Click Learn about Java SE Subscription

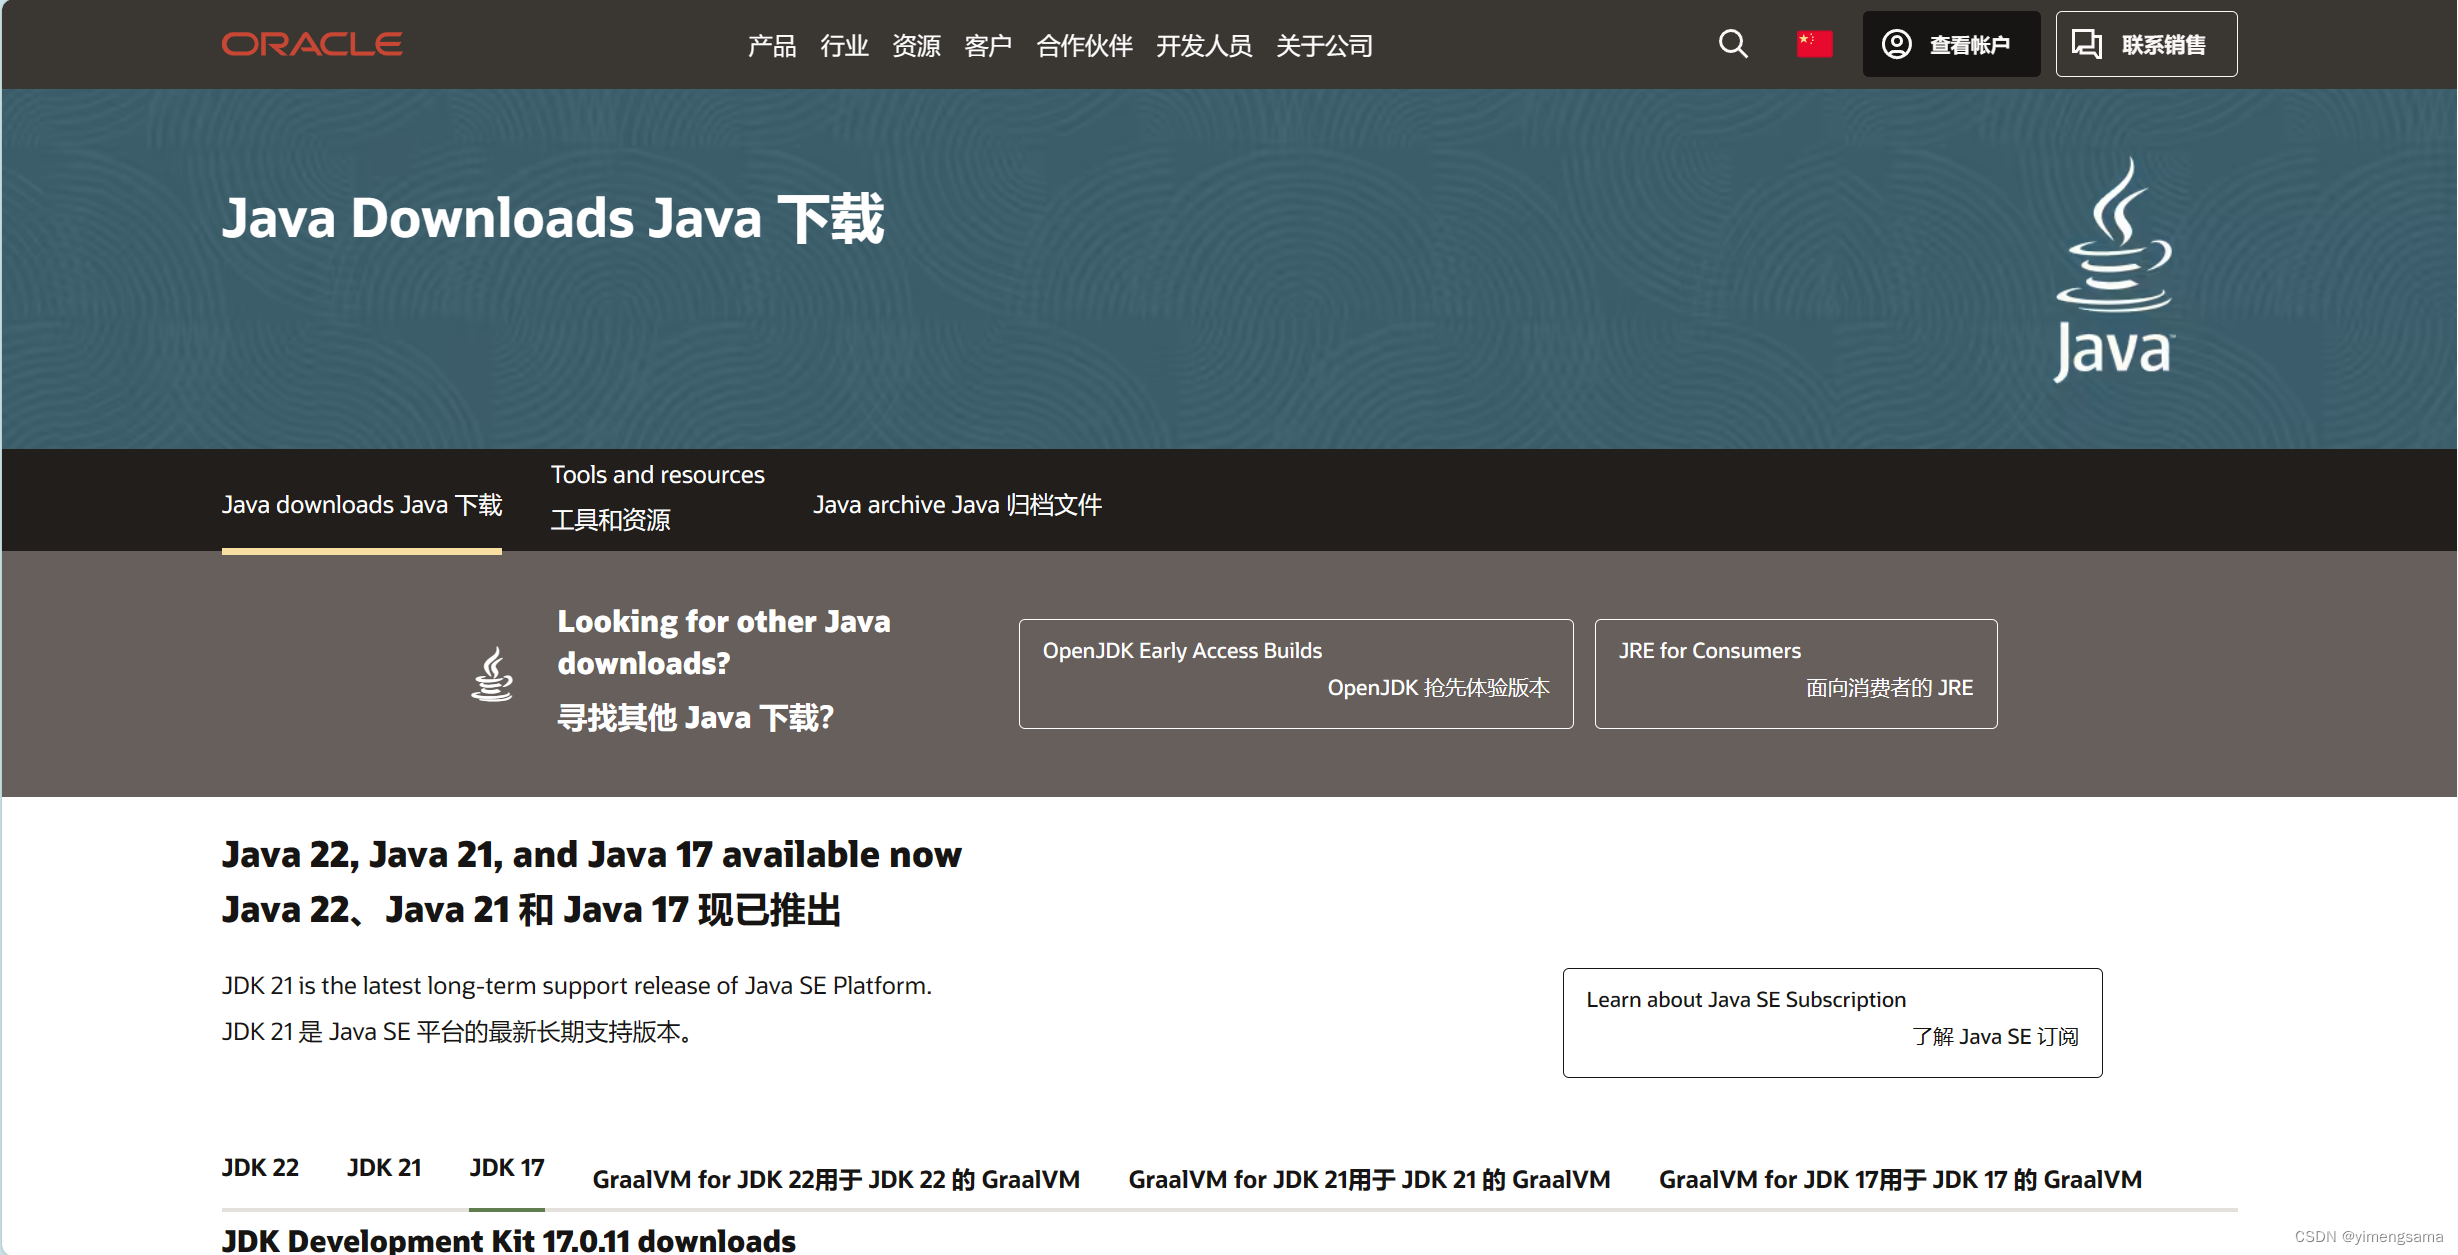(1831, 1021)
